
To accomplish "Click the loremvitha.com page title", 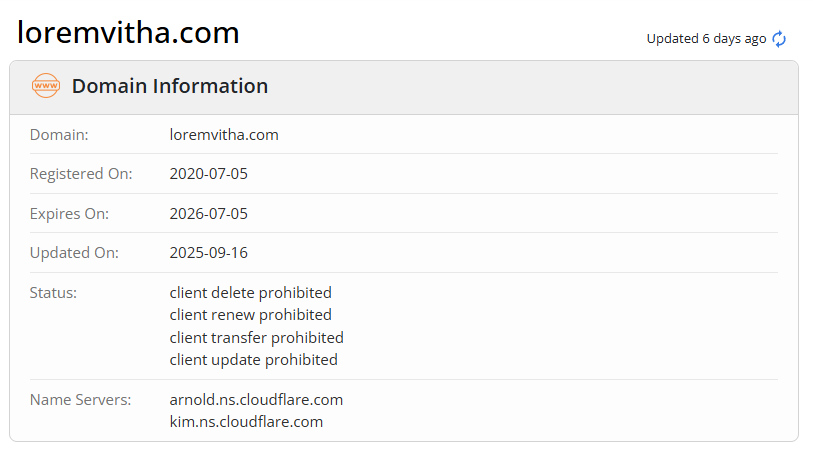I will tap(128, 33).
